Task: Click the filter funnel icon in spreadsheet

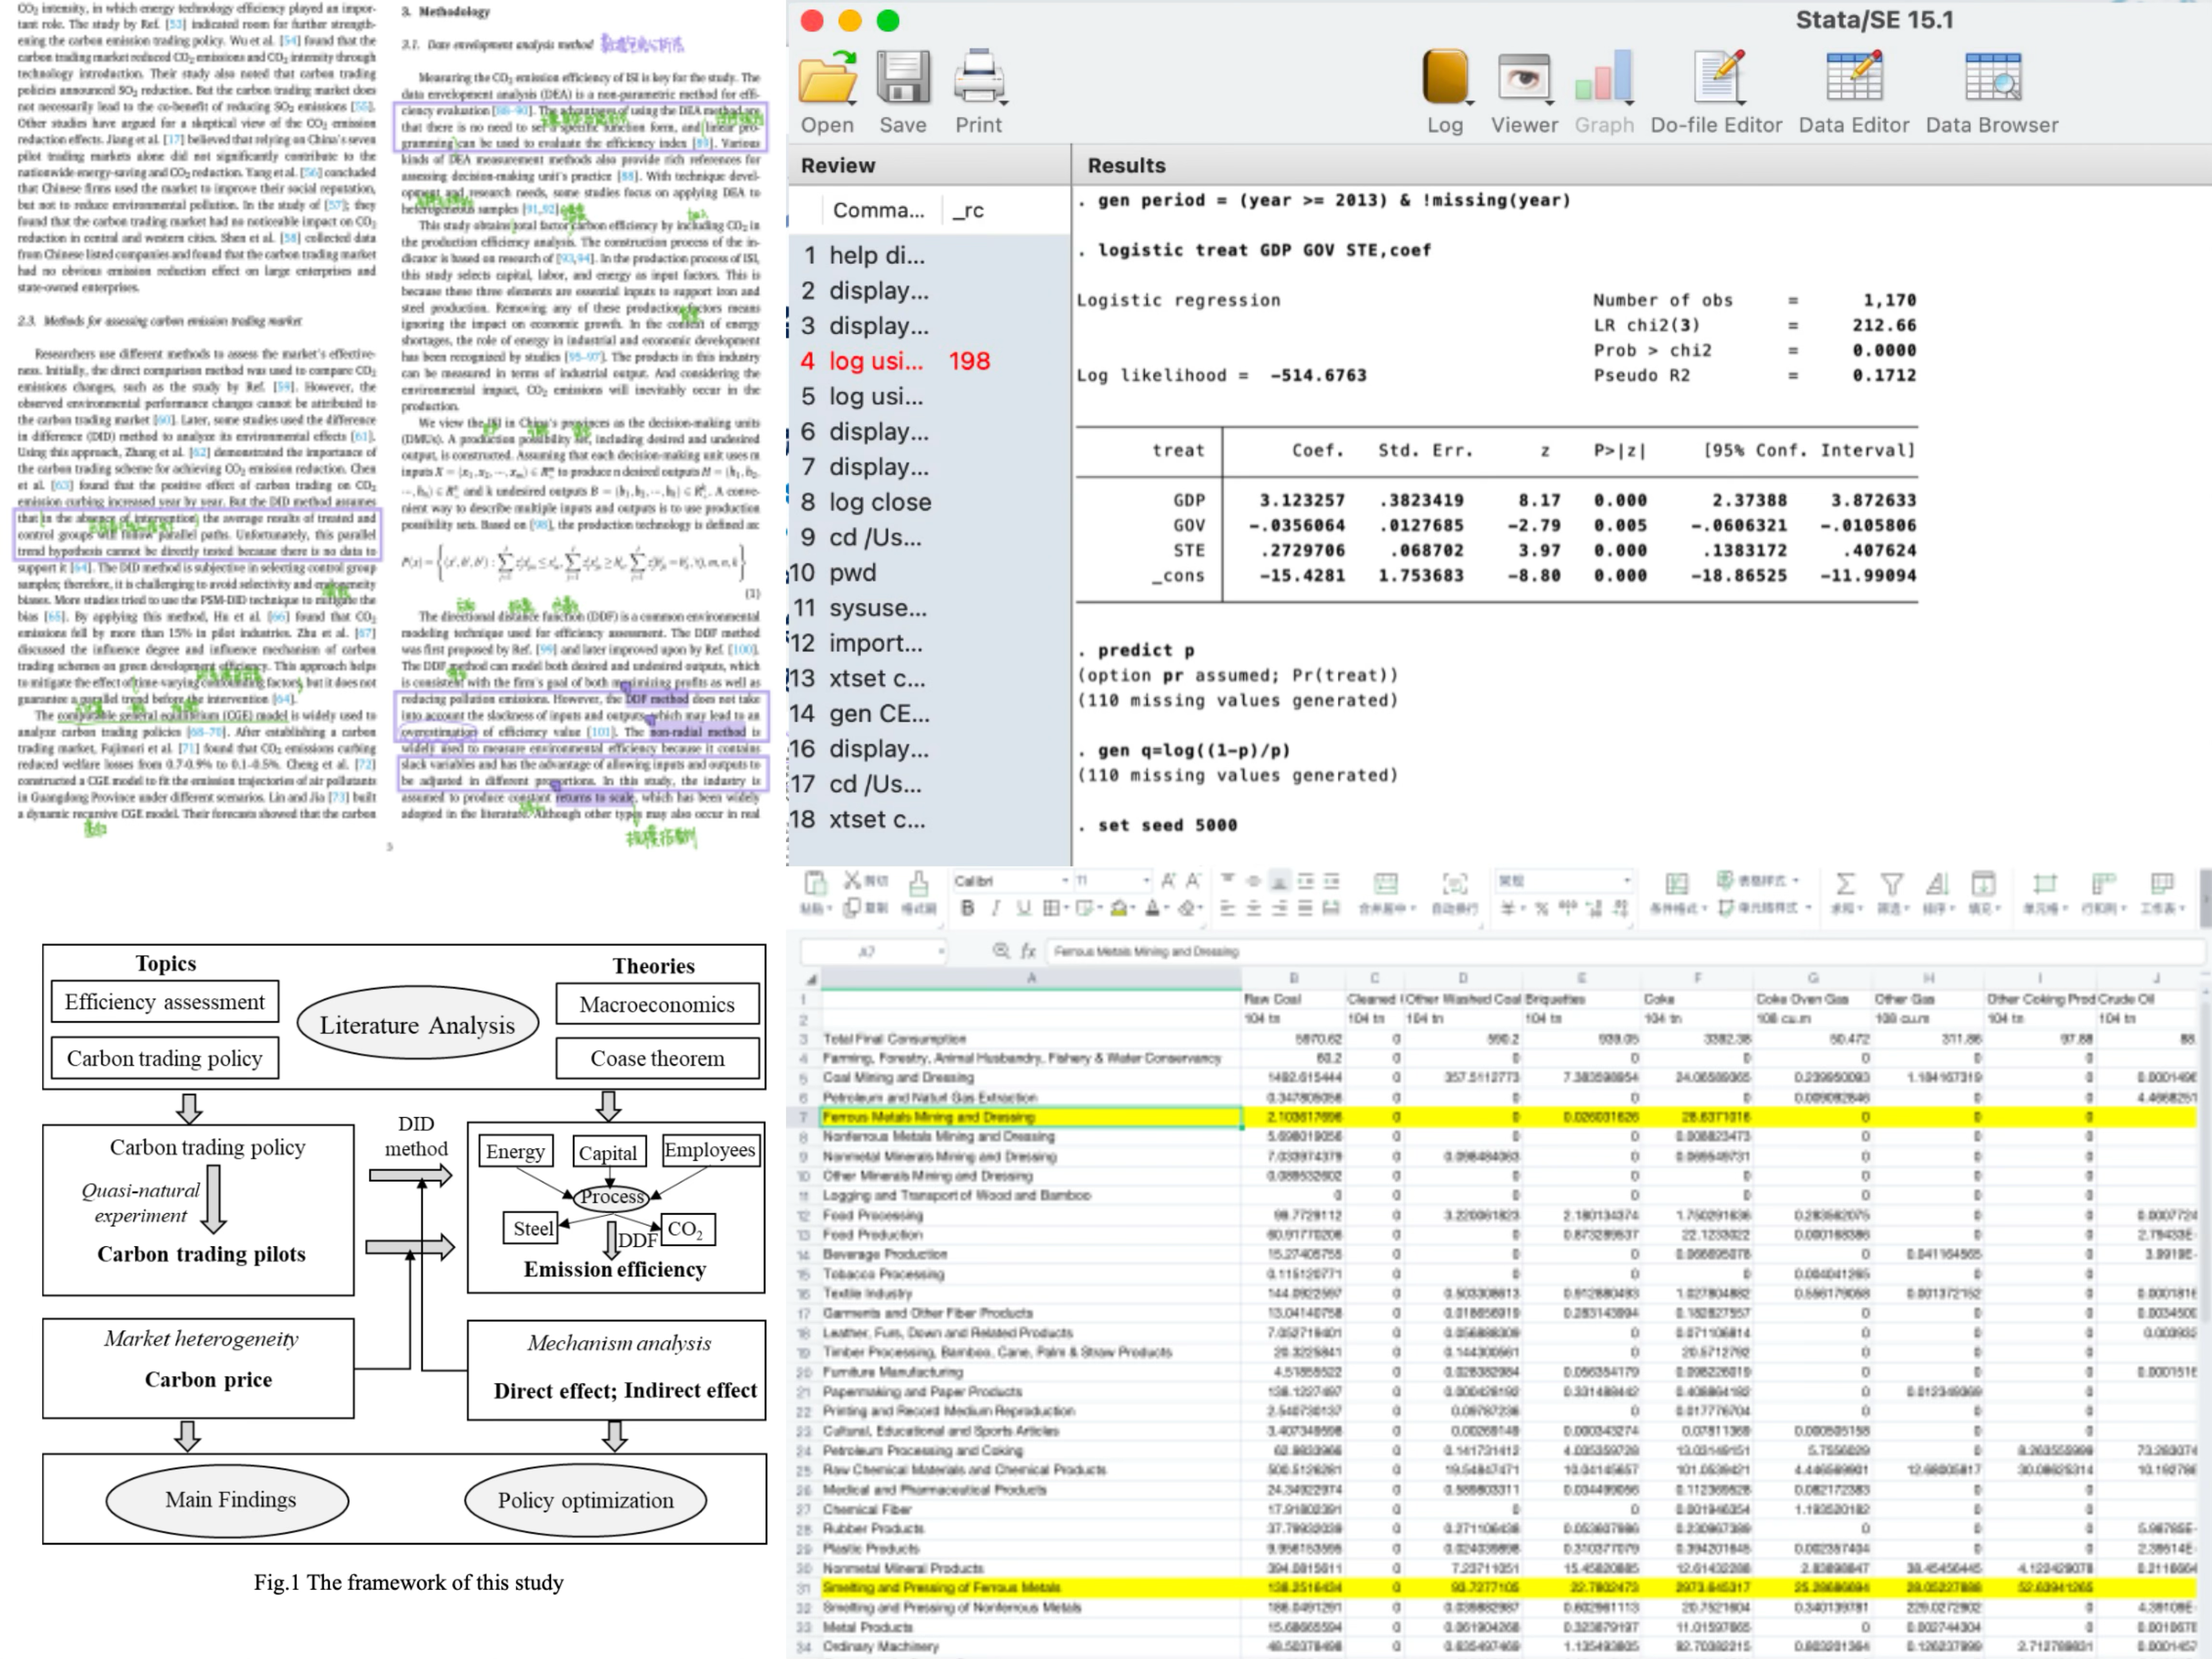Action: 1891,884
